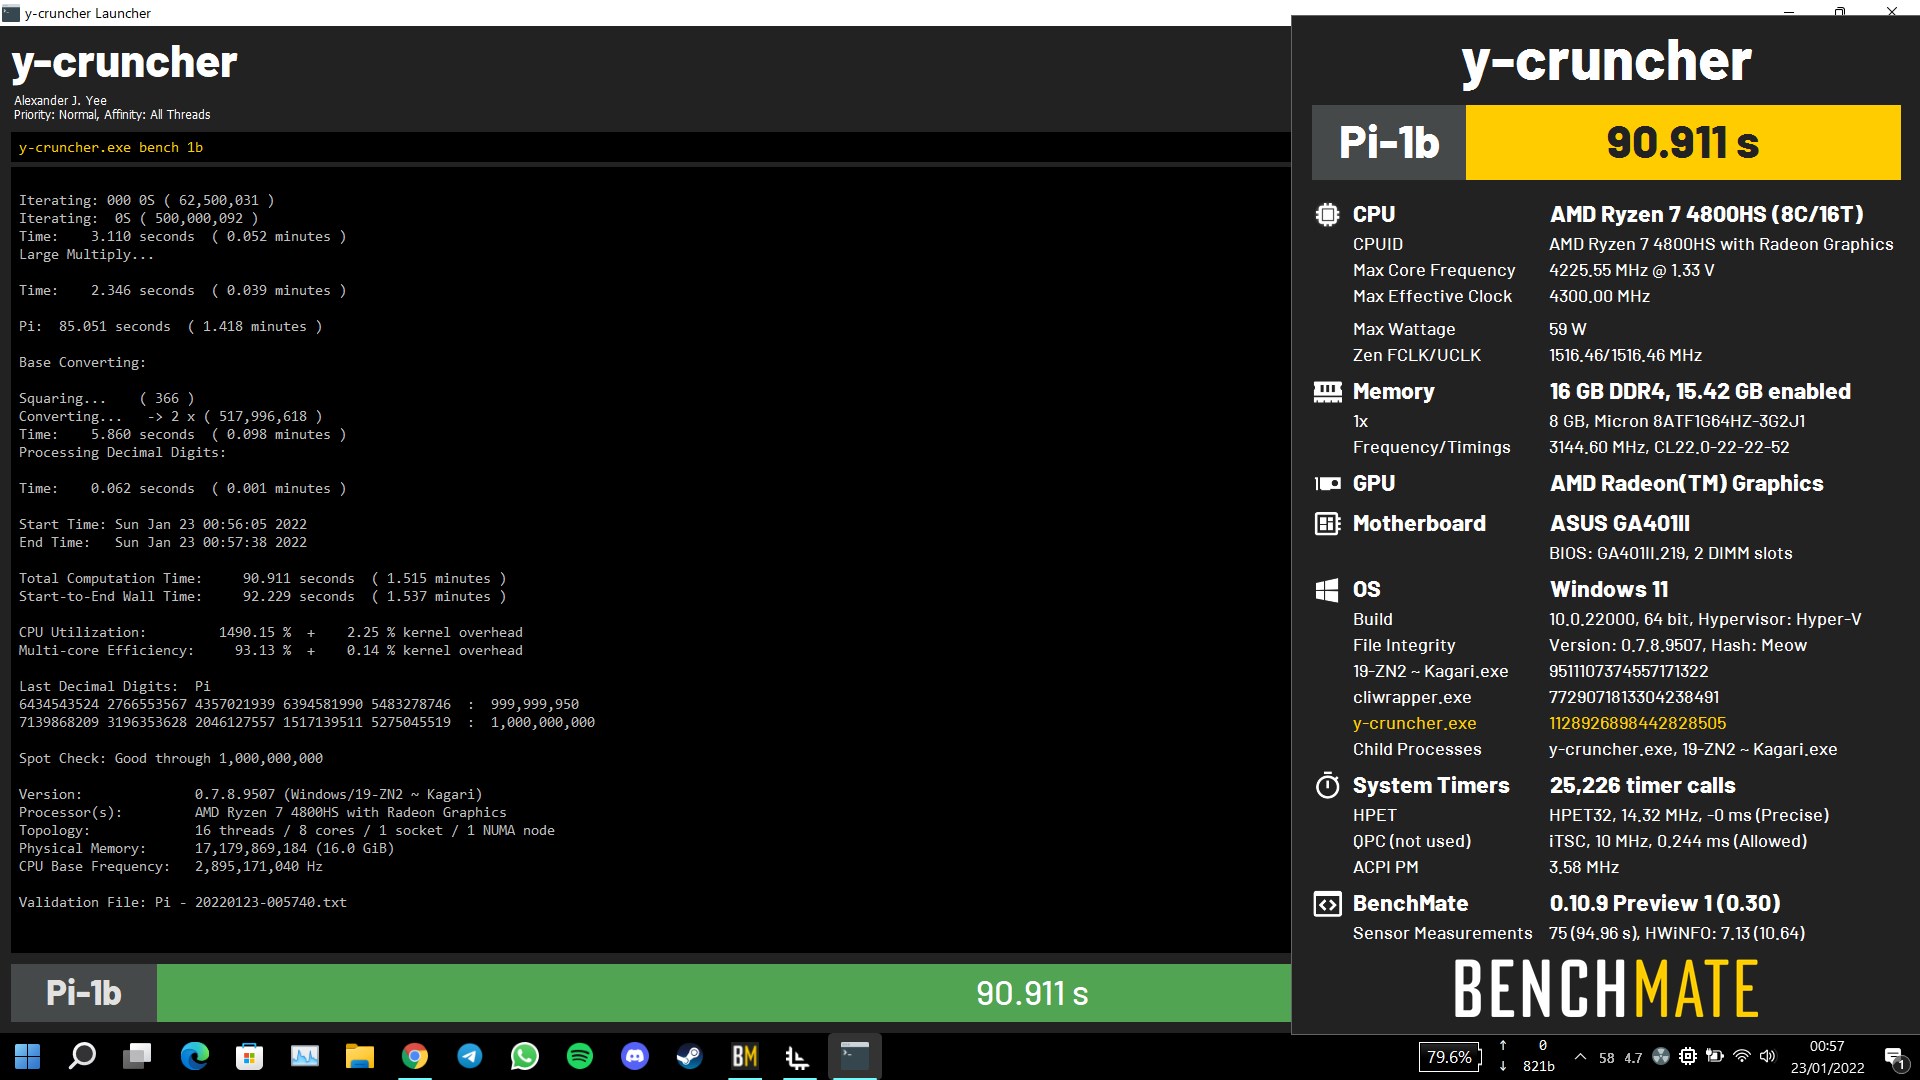
Task: Open Microsoft Store from the taskbar
Action: click(249, 1056)
